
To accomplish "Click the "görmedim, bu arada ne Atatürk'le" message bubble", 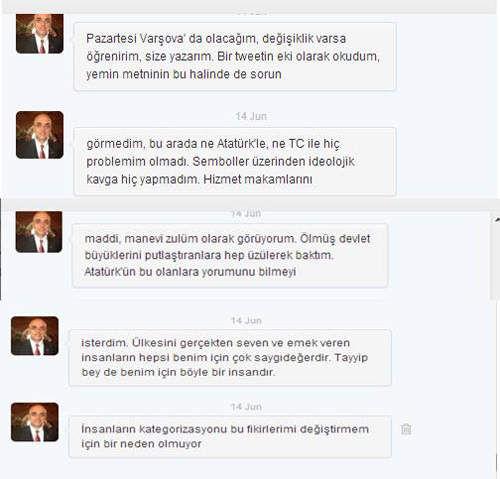I will (x=235, y=162).
